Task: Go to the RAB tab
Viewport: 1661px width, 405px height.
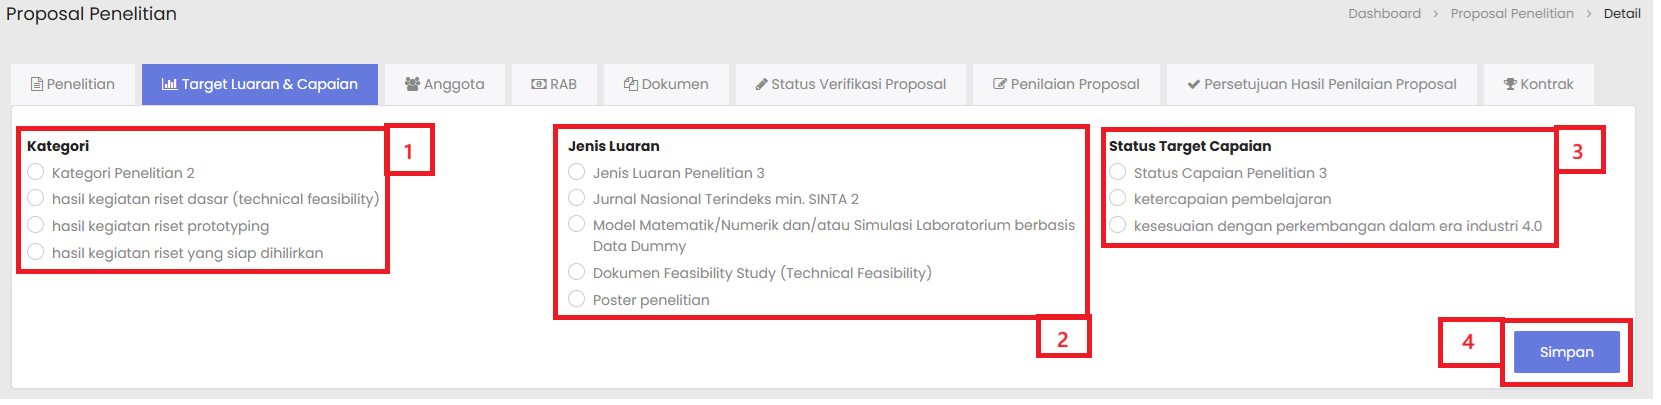Action: tap(554, 84)
